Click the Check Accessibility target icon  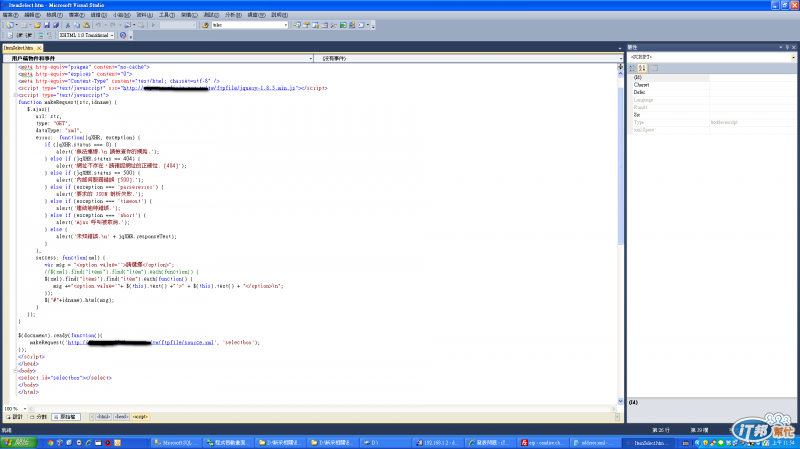123,35
